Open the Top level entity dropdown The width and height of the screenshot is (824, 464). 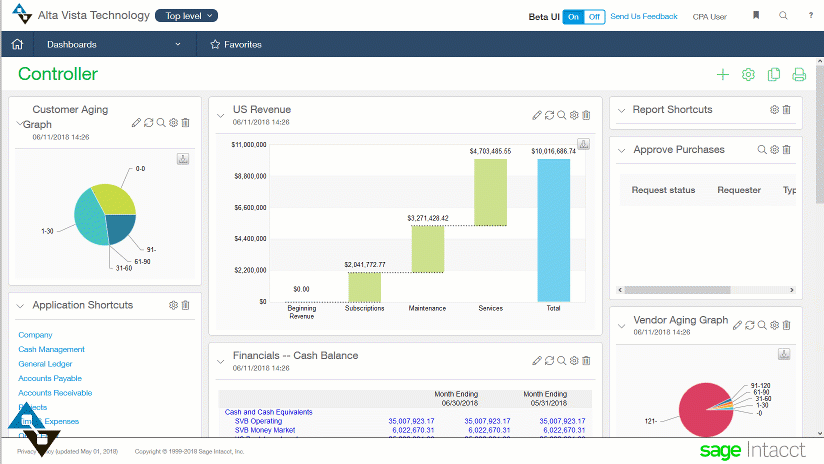click(187, 16)
